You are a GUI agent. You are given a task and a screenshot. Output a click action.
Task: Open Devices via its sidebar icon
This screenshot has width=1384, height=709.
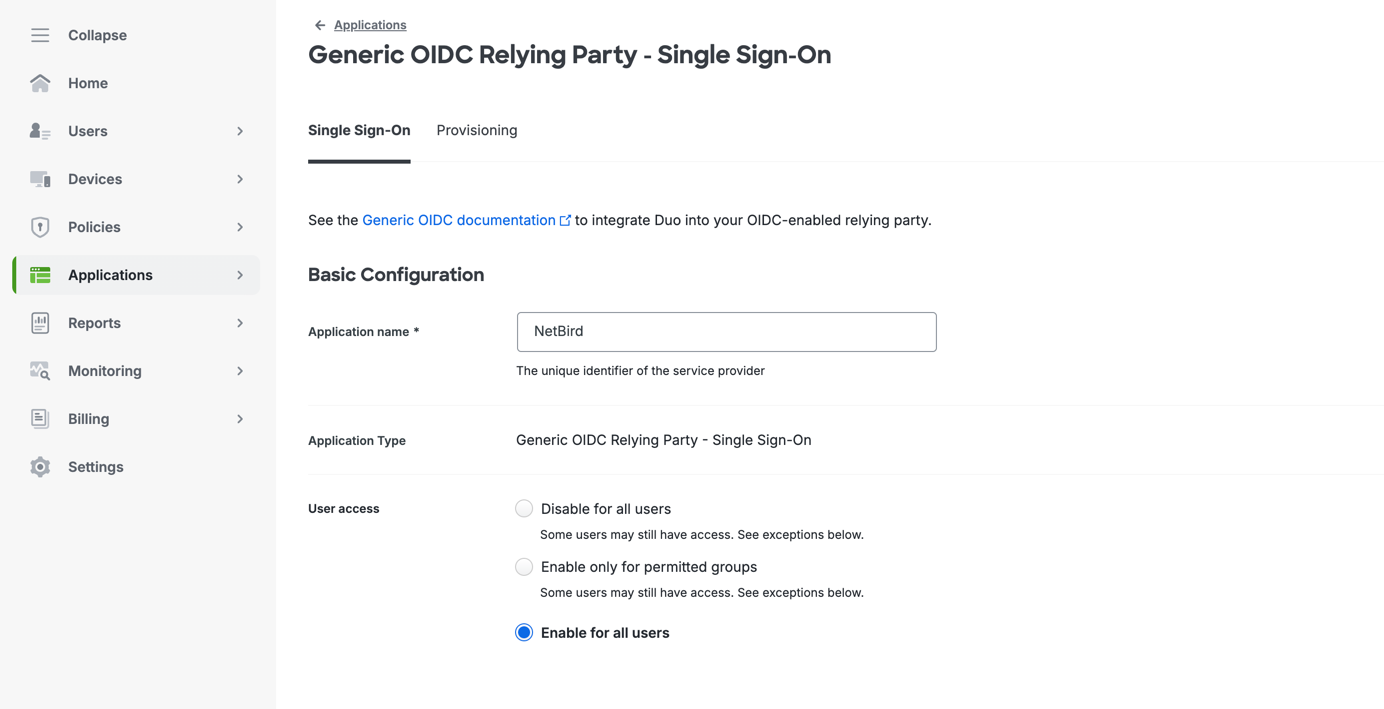click(x=39, y=179)
